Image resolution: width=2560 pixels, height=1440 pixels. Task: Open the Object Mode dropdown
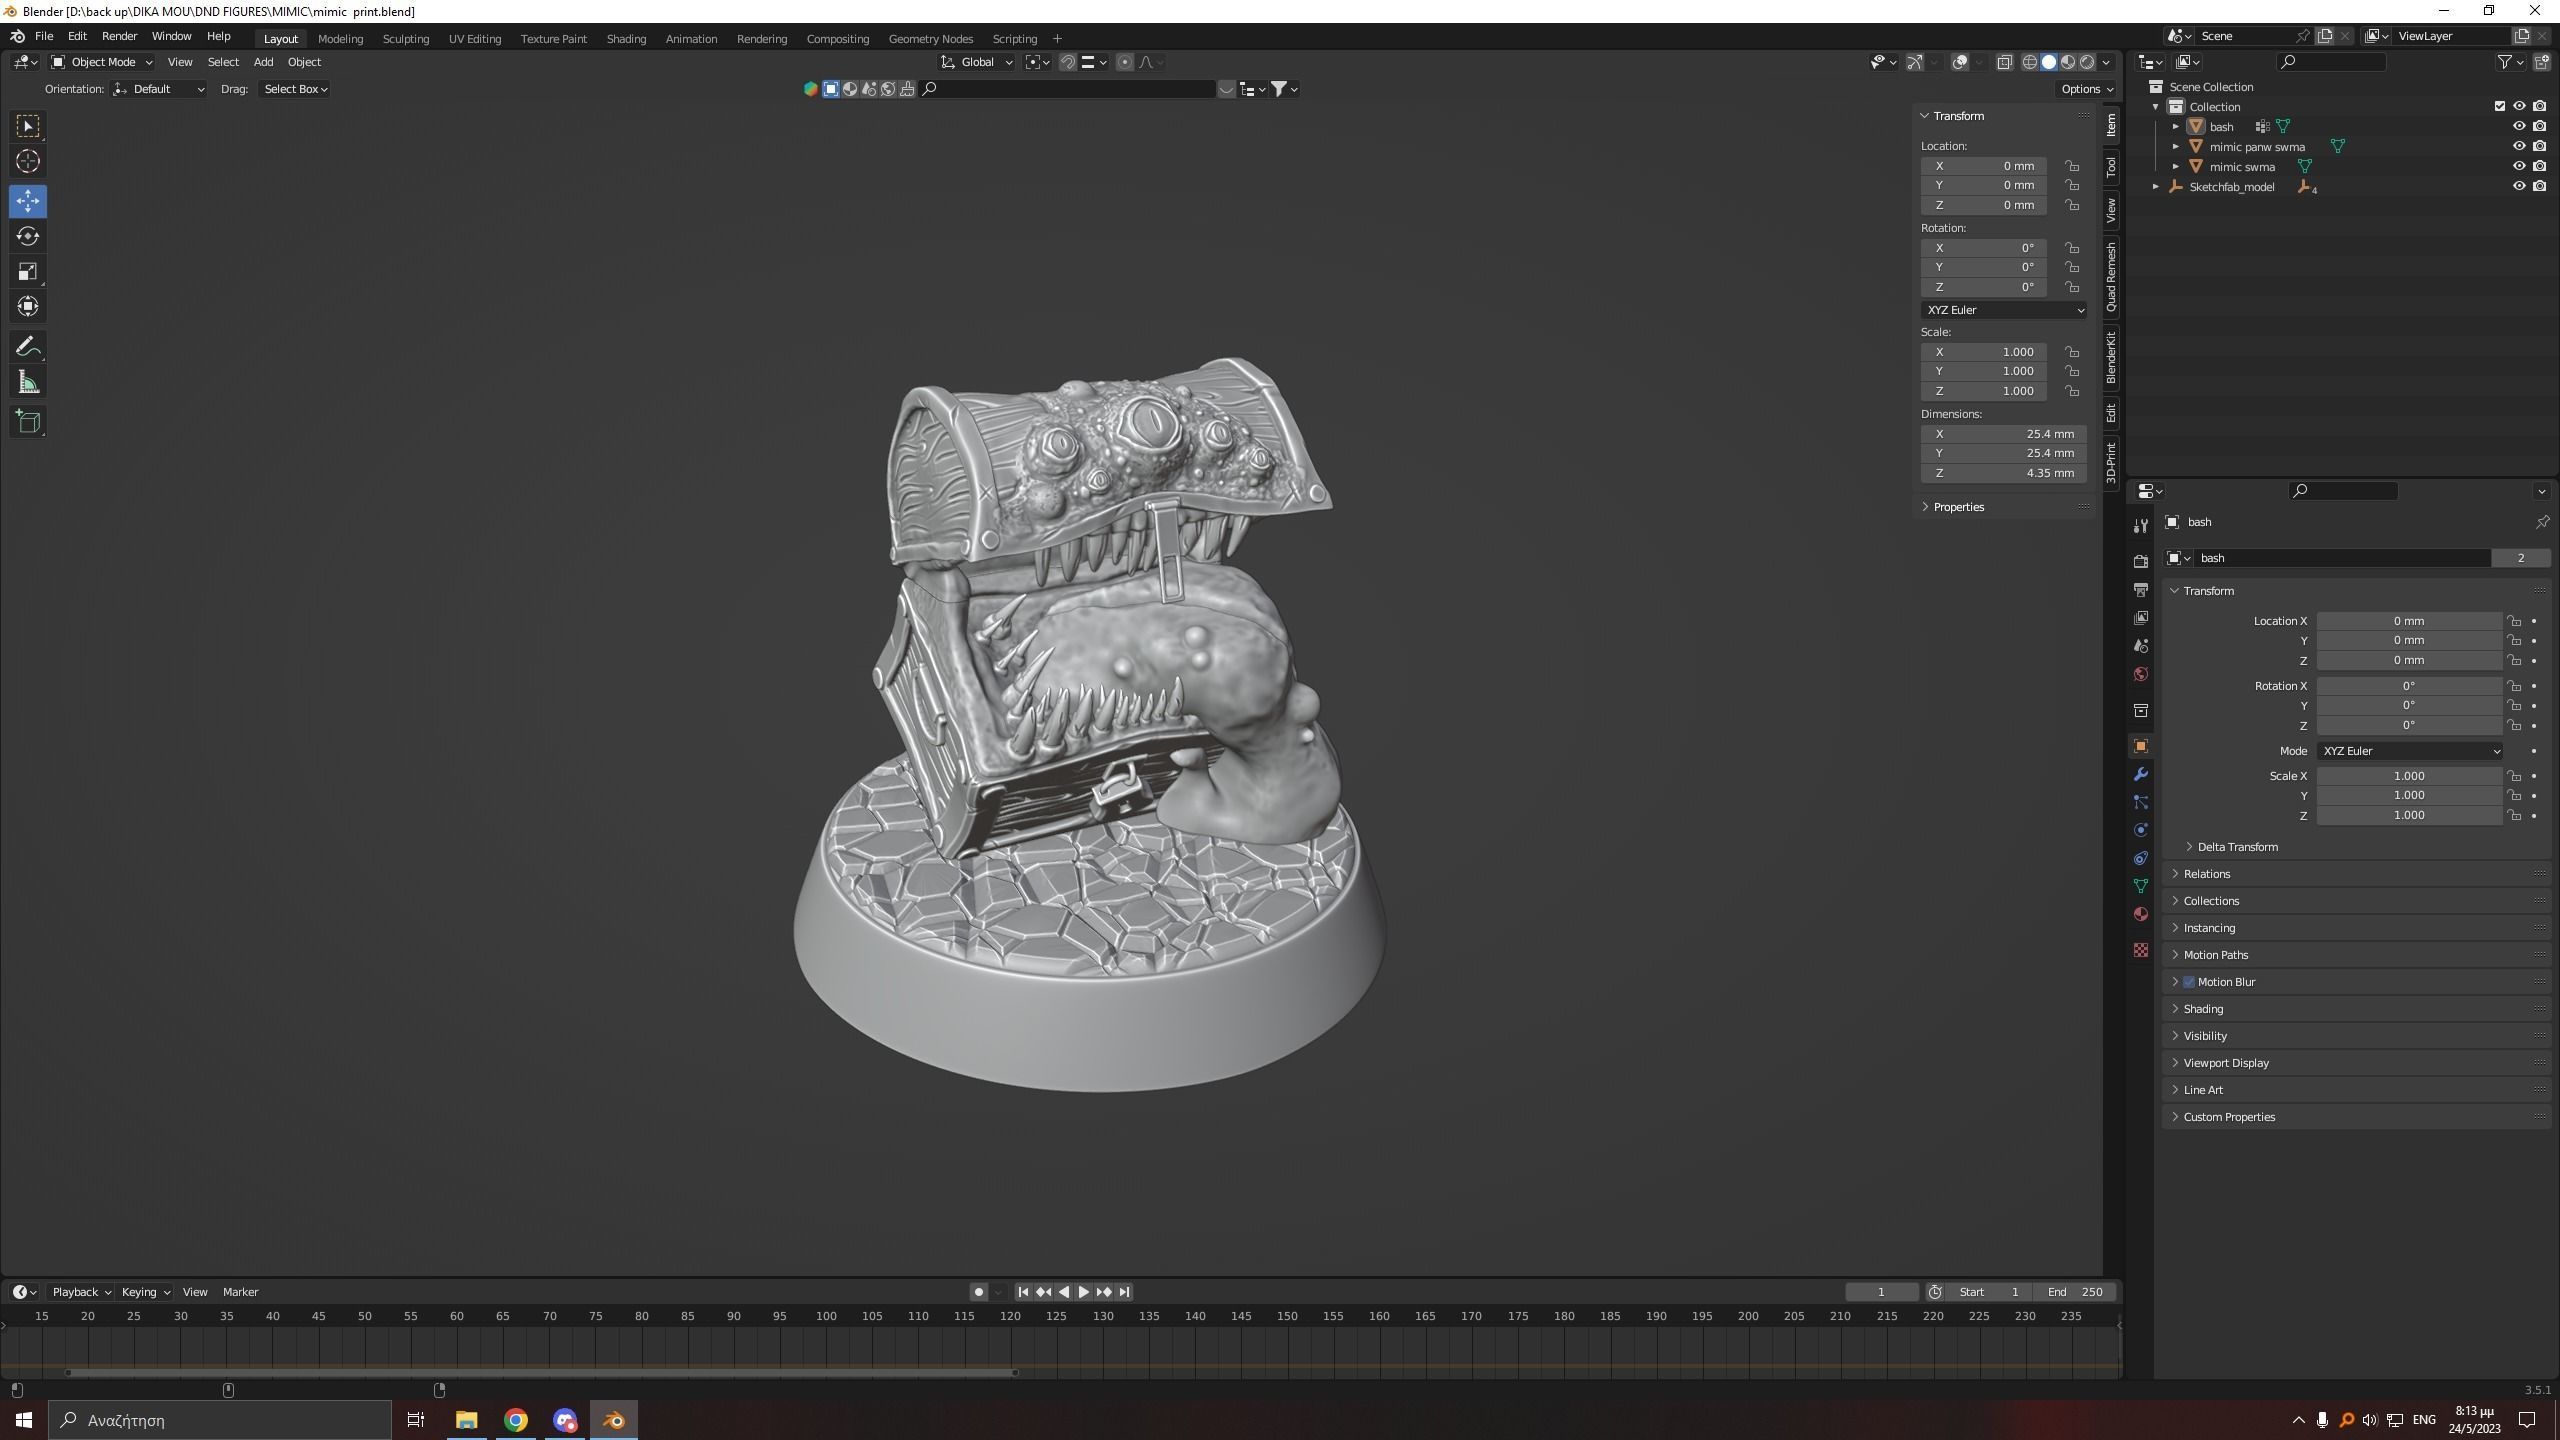pos(101,62)
